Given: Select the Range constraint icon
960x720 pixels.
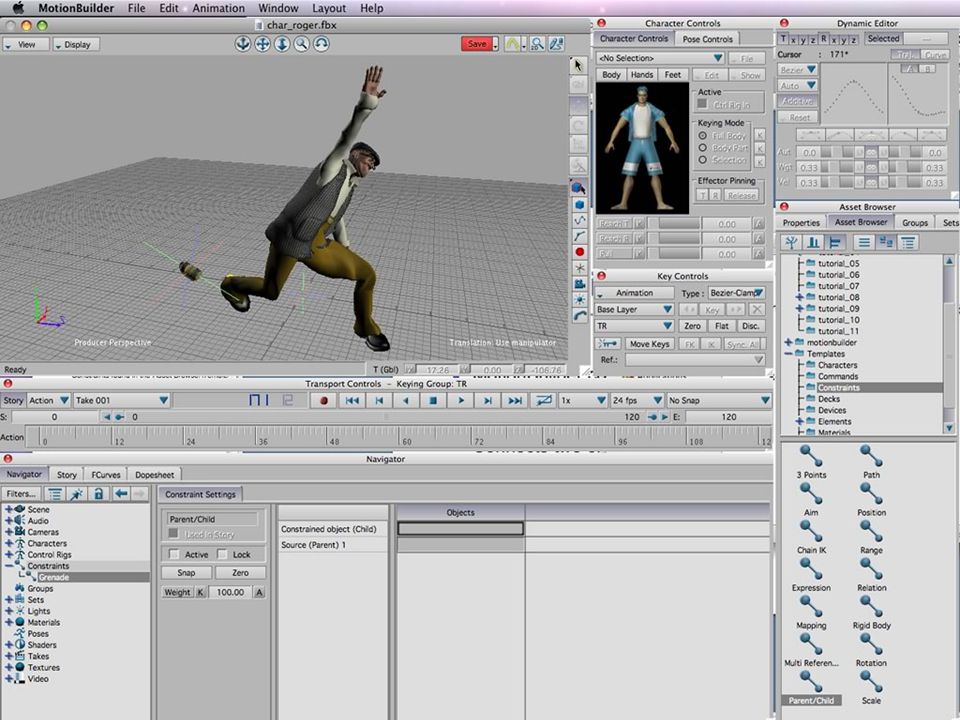Looking at the screenshot, I should [x=871, y=531].
